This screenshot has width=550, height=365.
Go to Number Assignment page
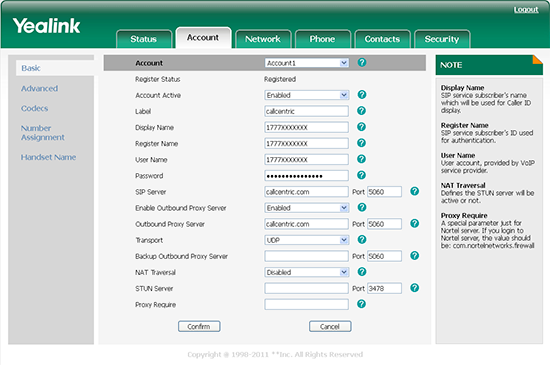point(42,133)
